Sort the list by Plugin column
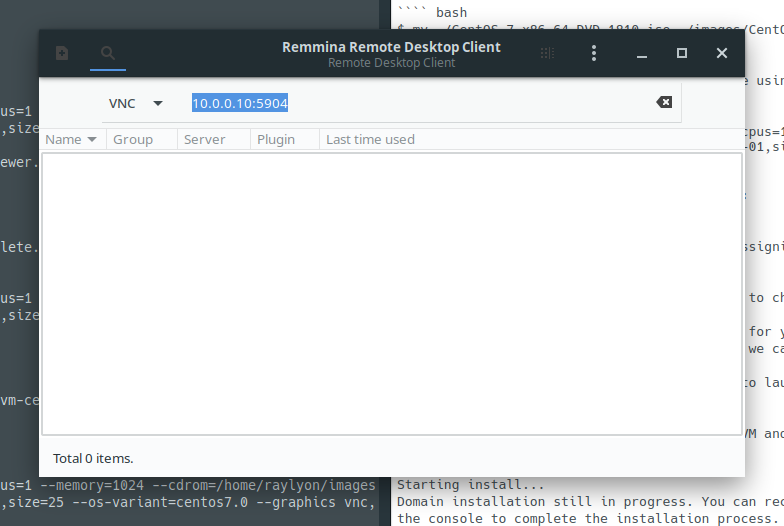The width and height of the screenshot is (784, 526). tap(276, 139)
